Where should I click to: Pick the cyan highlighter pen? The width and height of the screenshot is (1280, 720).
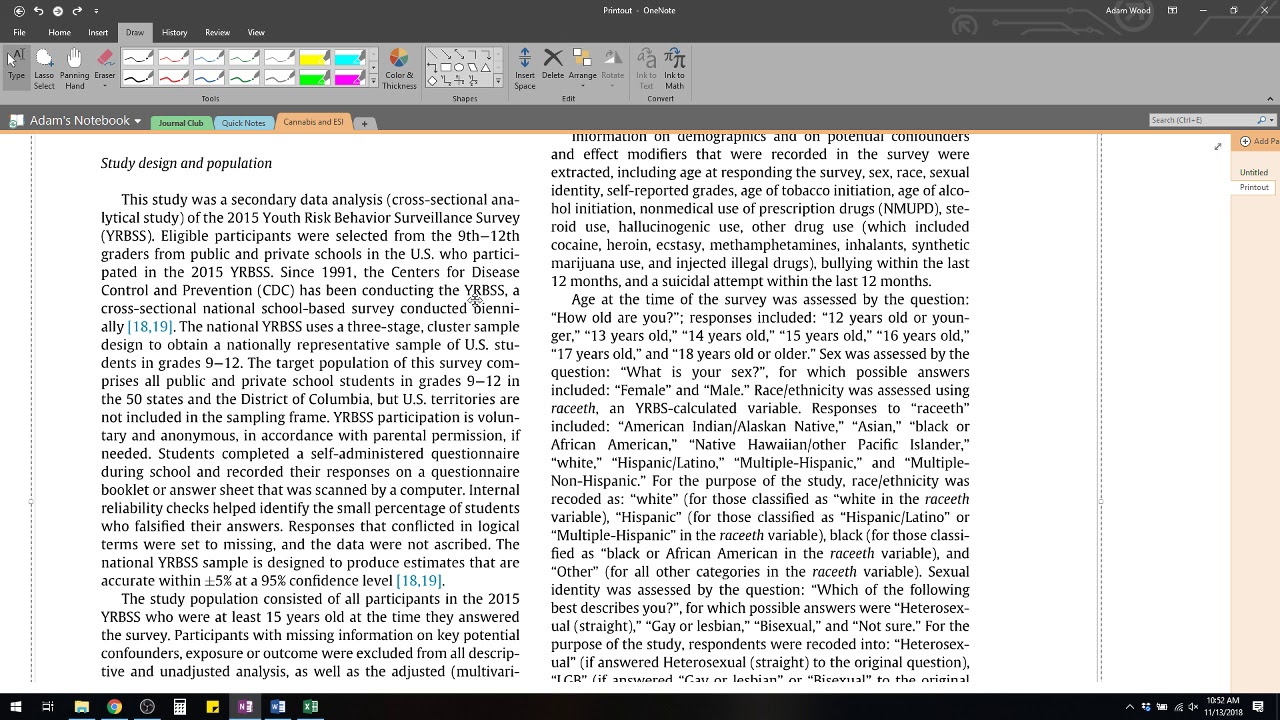click(349, 58)
